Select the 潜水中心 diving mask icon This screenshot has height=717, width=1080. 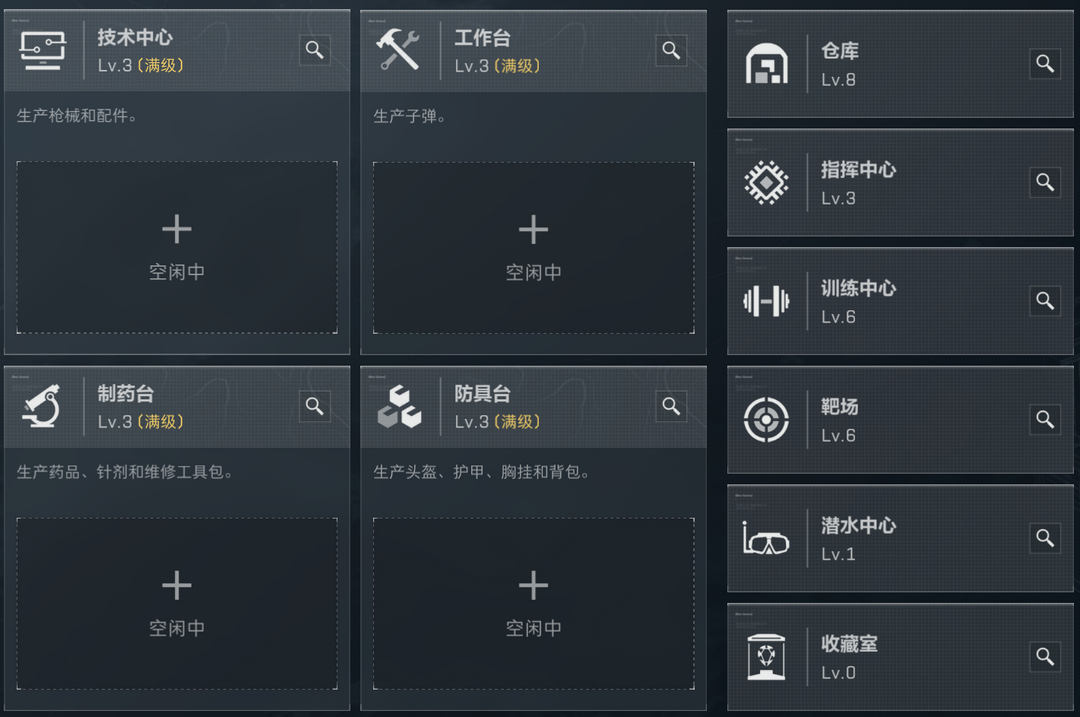coord(765,538)
